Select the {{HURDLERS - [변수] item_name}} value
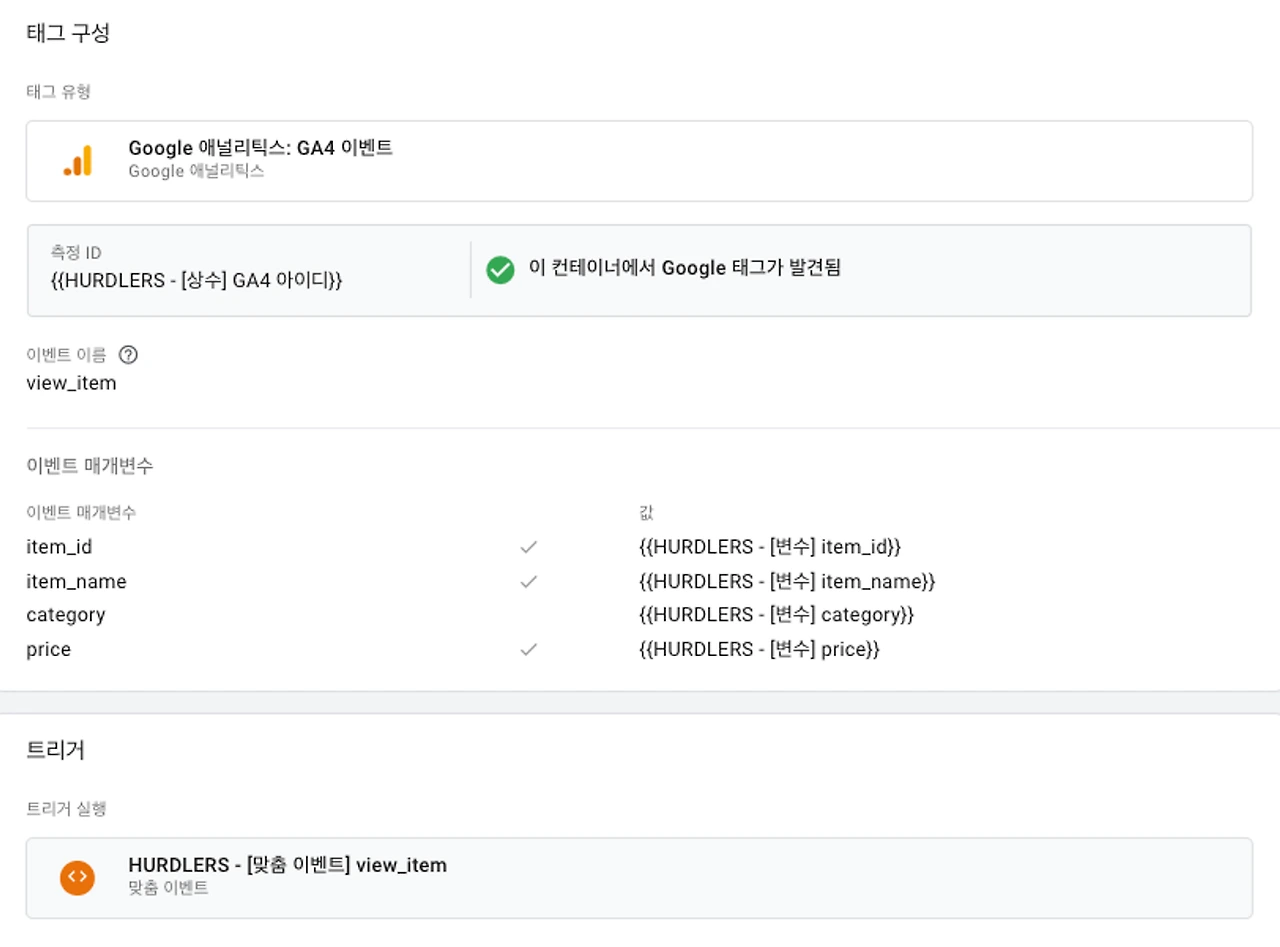 click(x=787, y=581)
